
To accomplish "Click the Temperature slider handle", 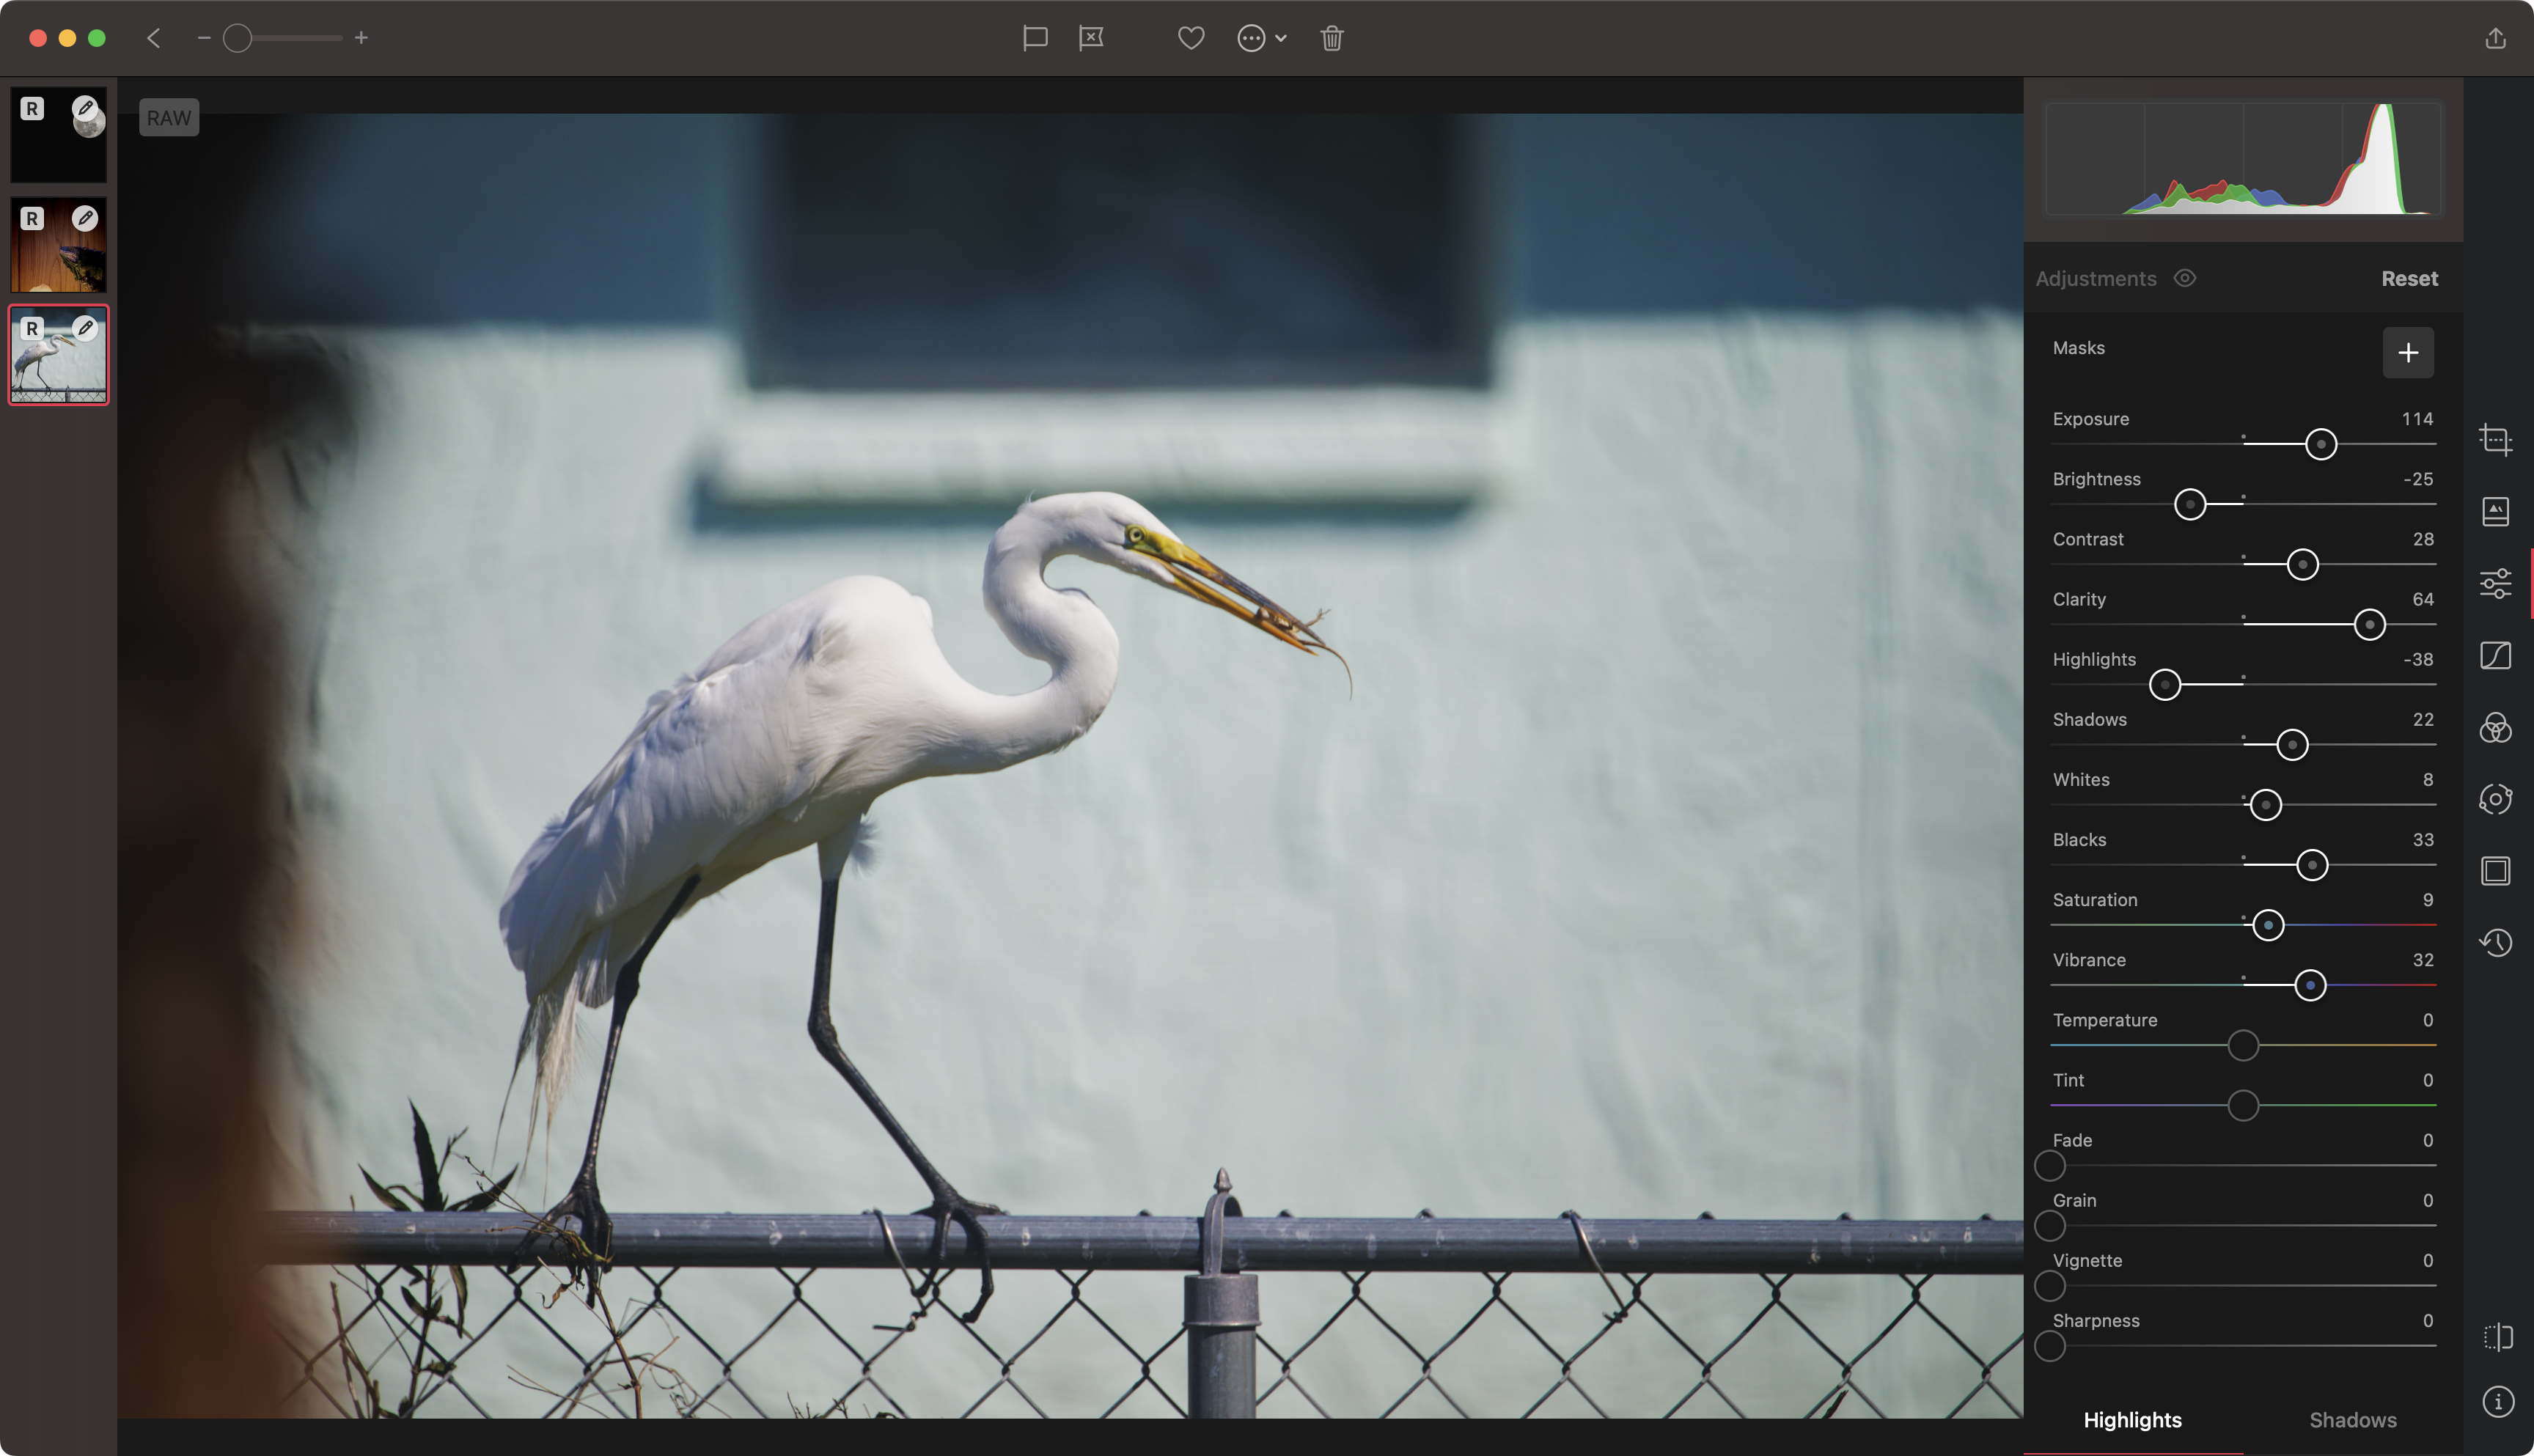I will pyautogui.click(x=2243, y=1045).
